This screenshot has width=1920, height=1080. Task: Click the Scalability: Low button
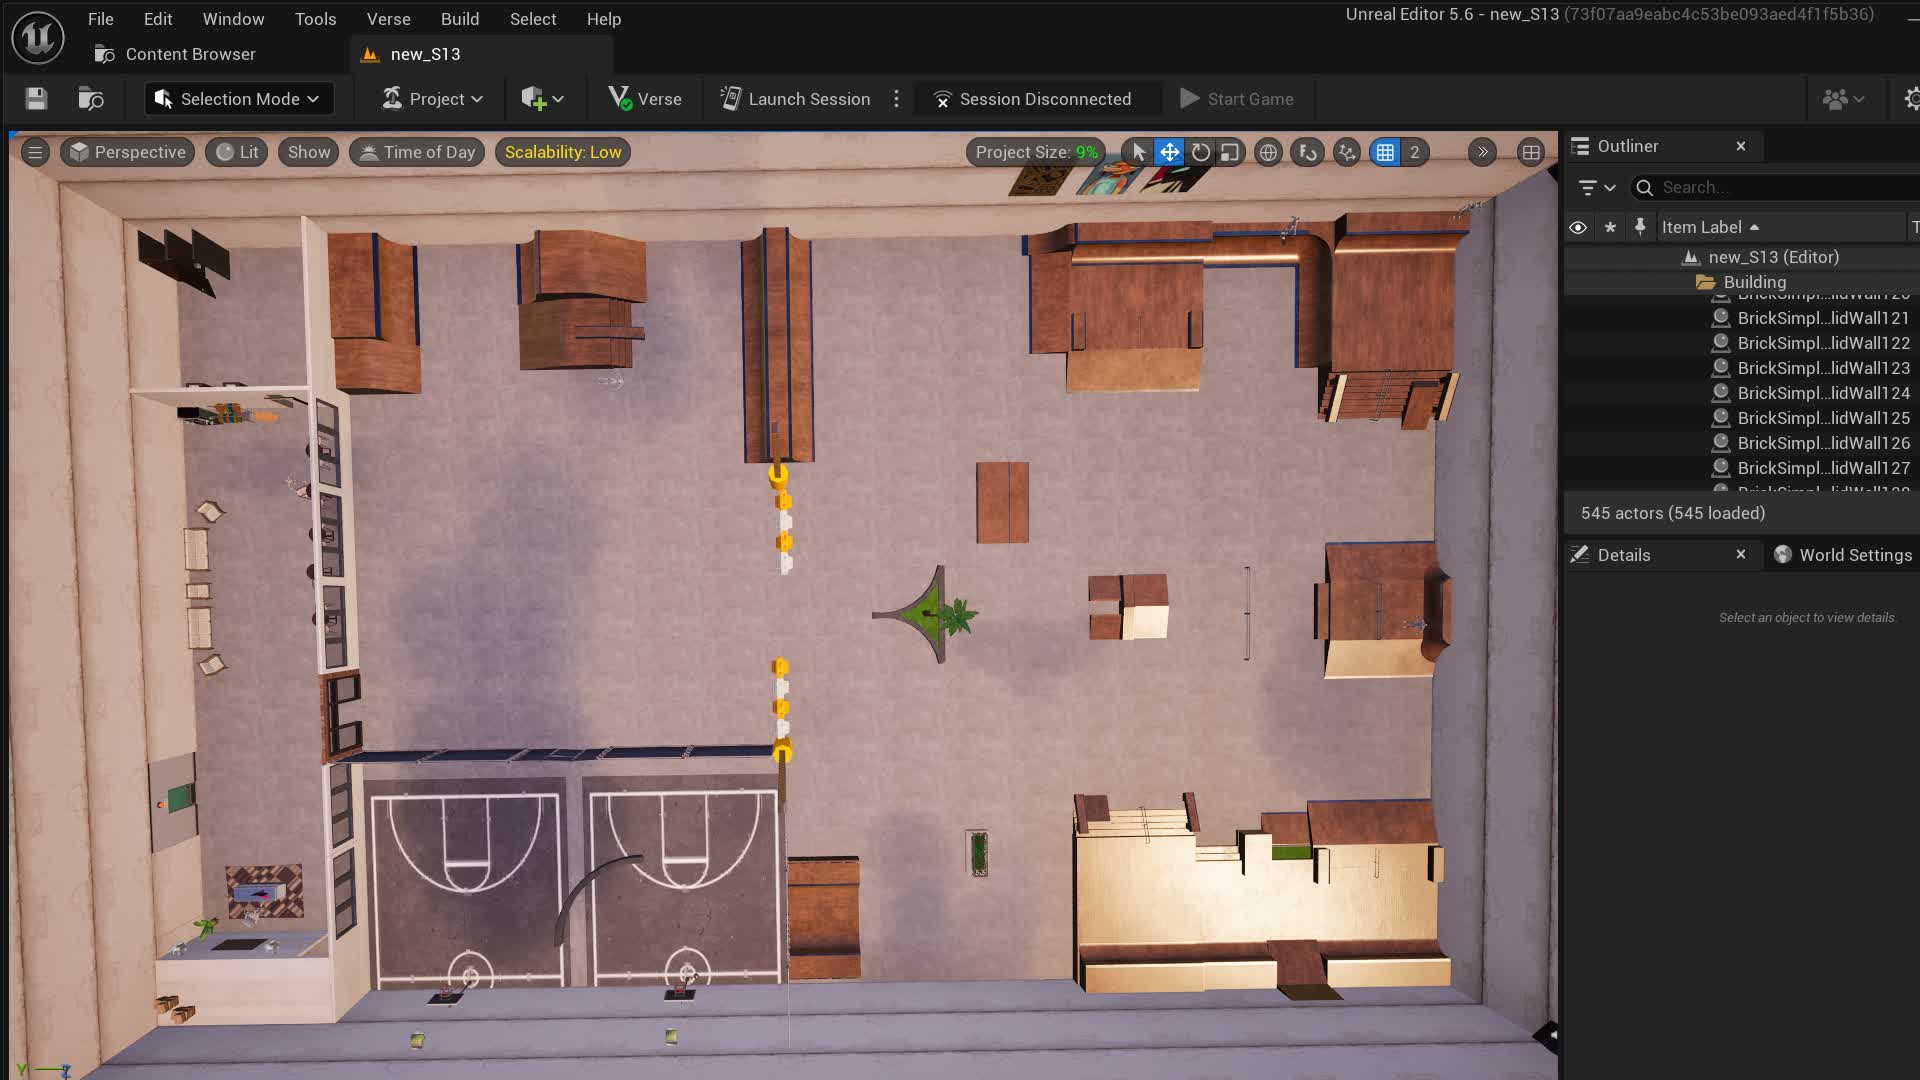[562, 152]
